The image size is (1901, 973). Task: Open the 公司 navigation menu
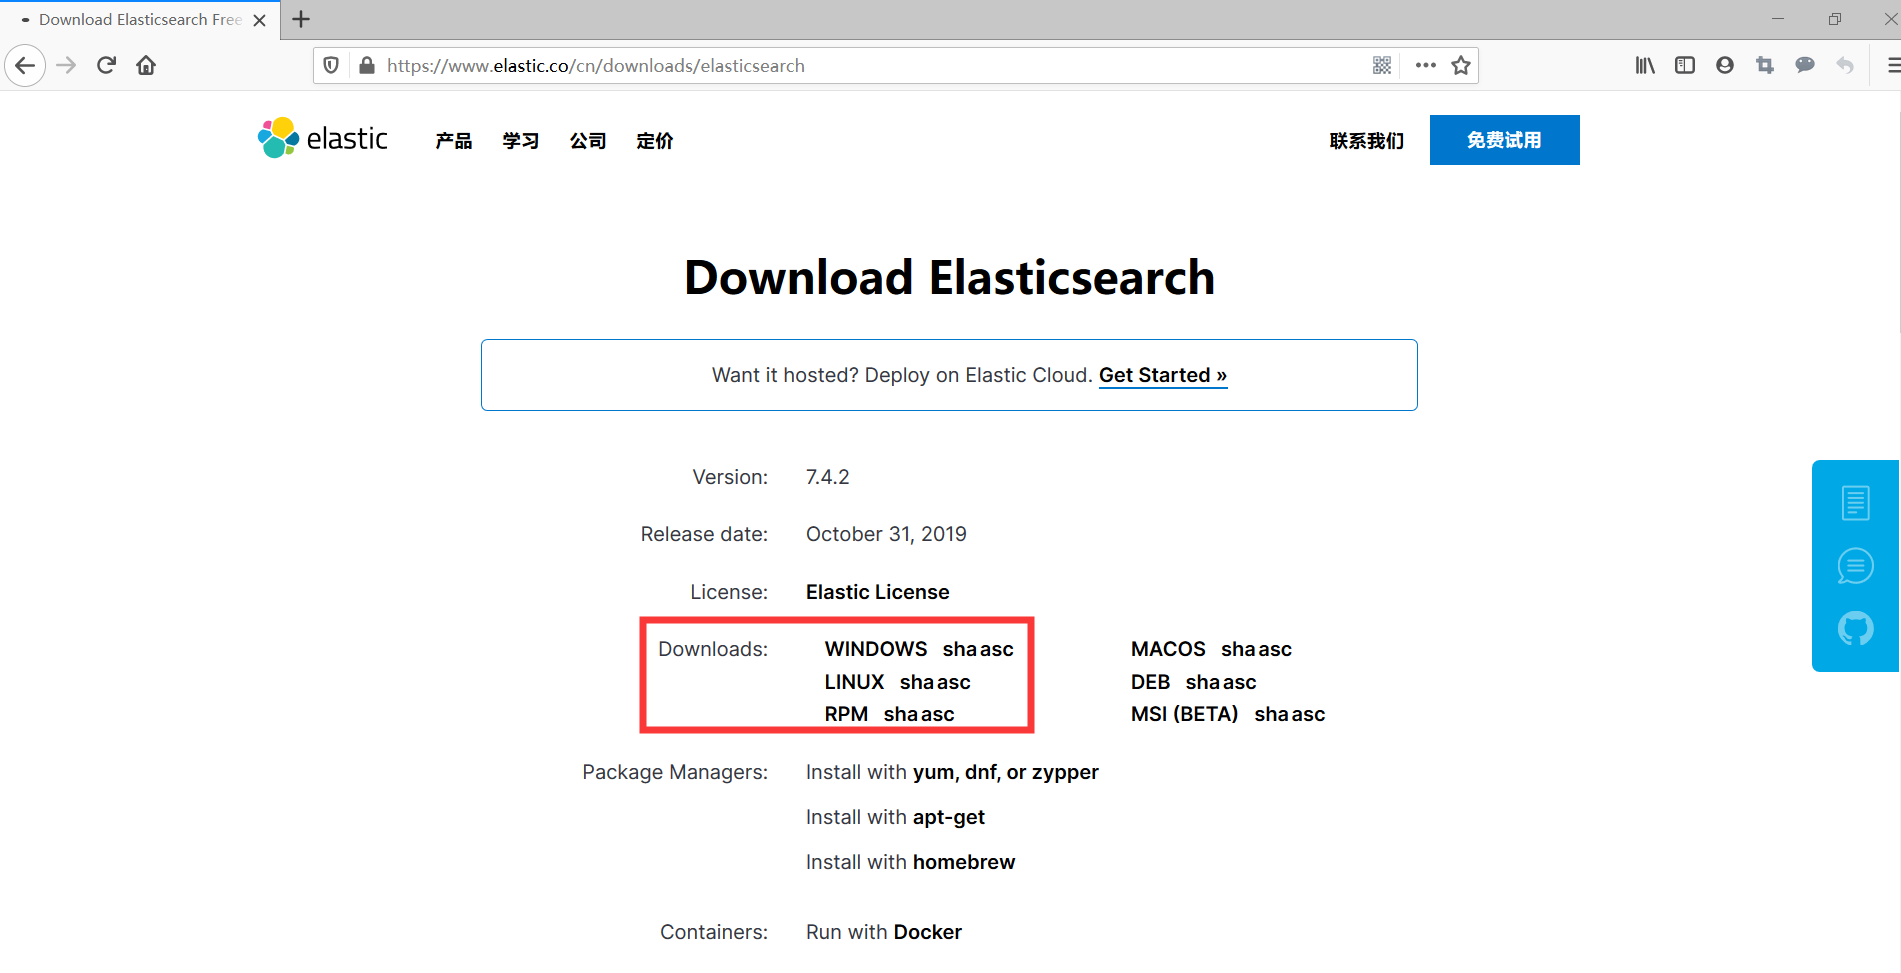pos(588,141)
